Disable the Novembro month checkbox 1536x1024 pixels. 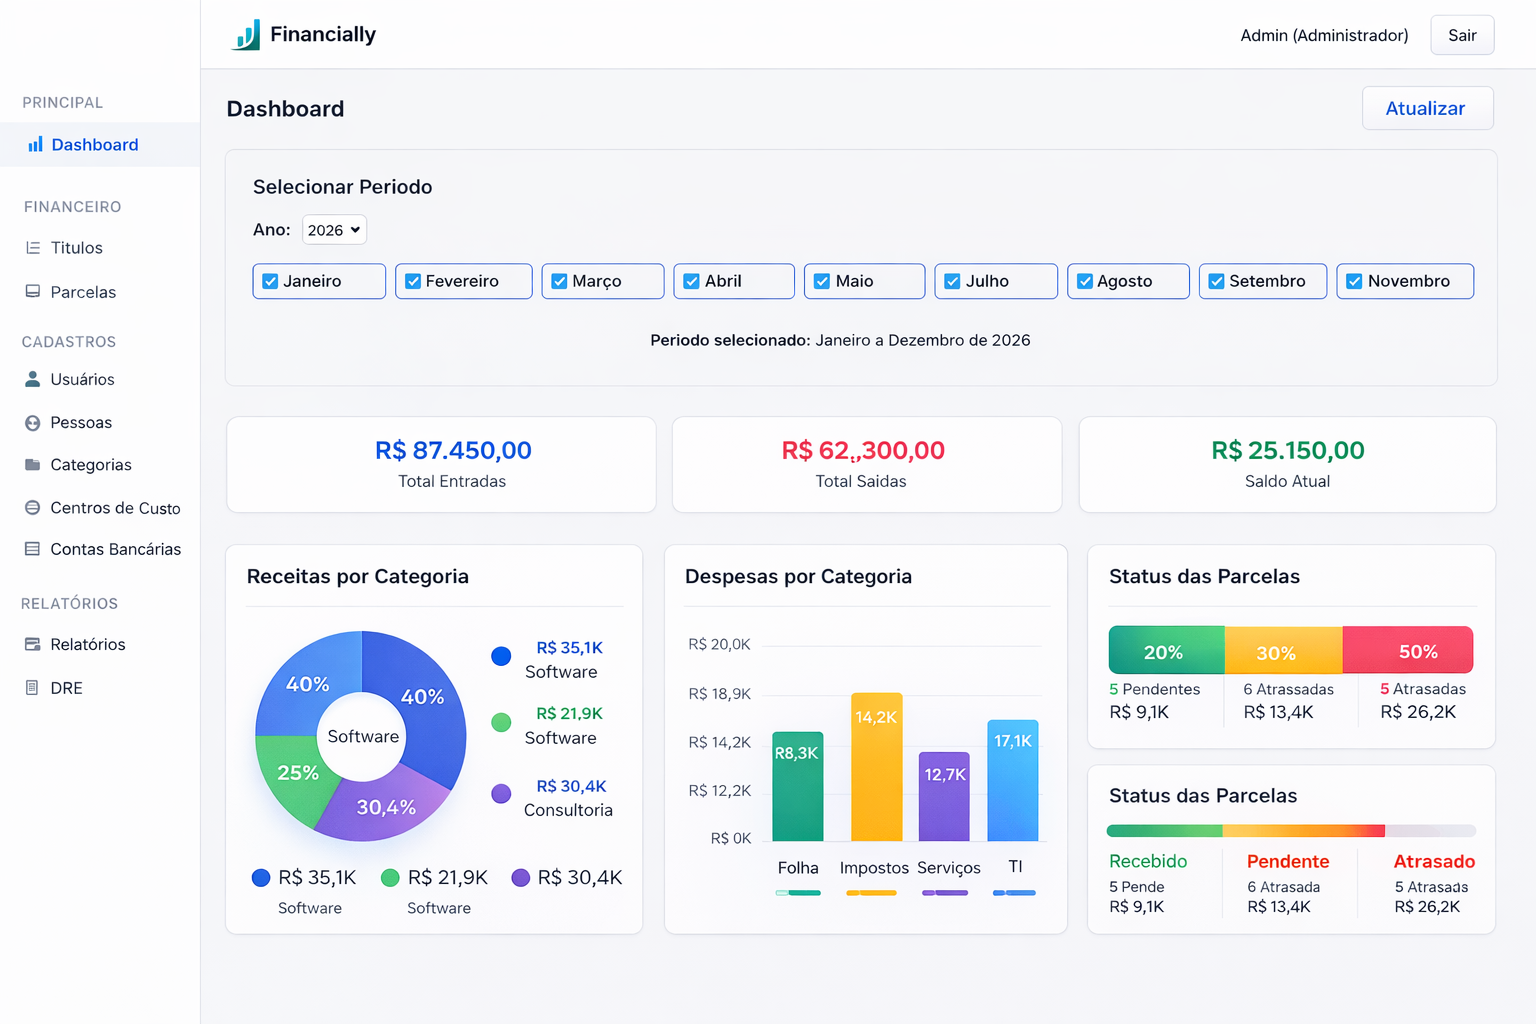(1354, 282)
